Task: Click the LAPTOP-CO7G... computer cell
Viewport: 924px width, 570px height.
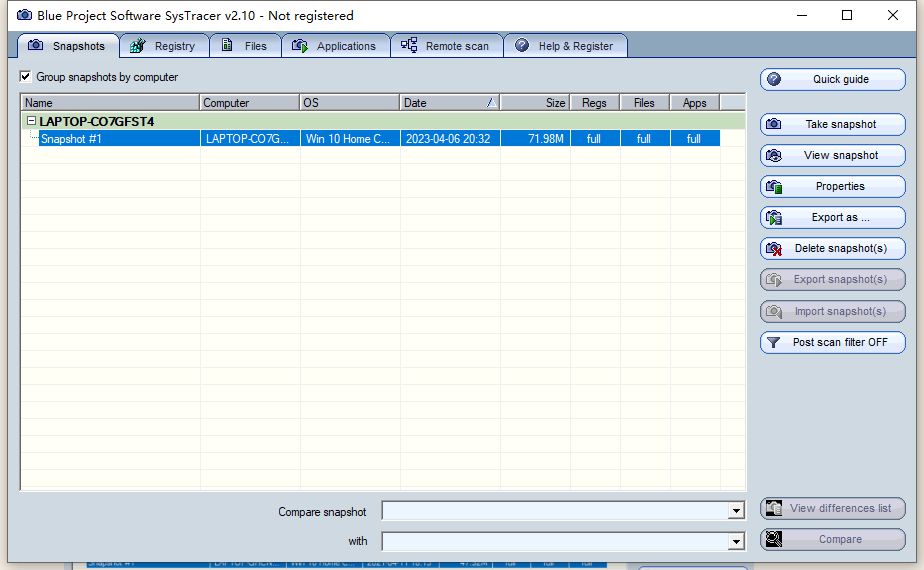Action: pos(248,139)
